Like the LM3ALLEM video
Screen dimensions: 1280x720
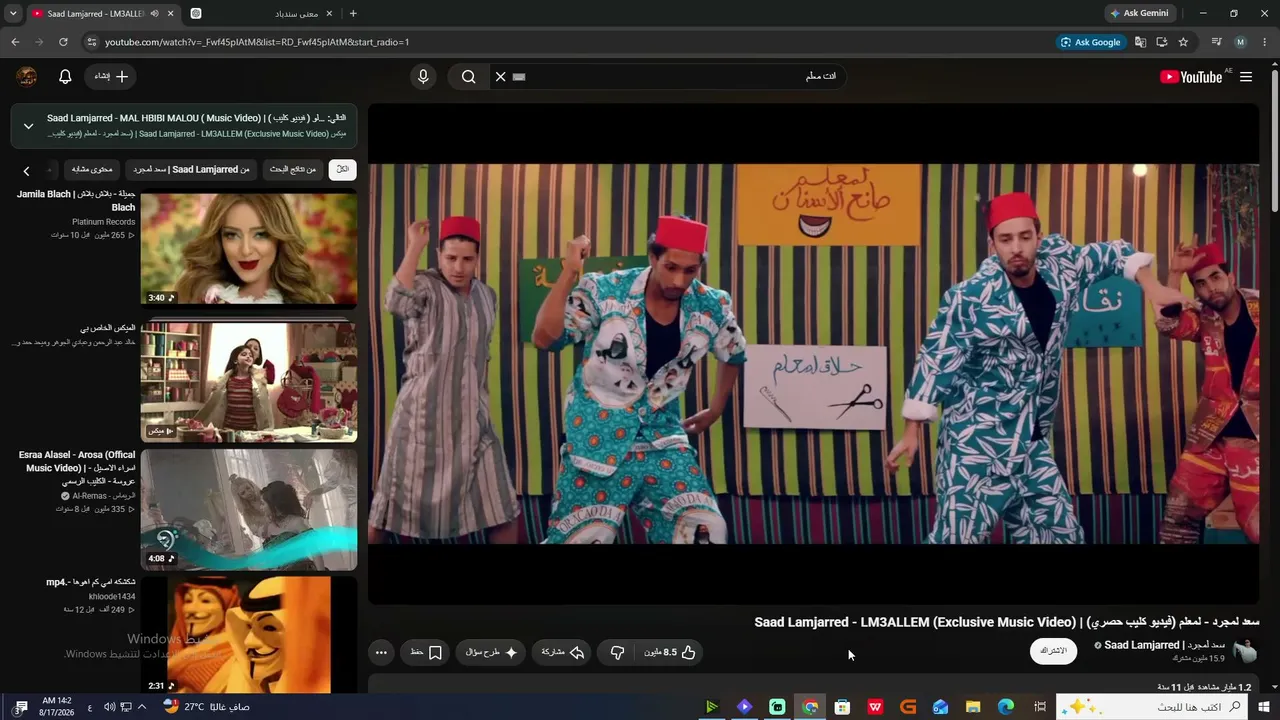[x=670, y=652]
